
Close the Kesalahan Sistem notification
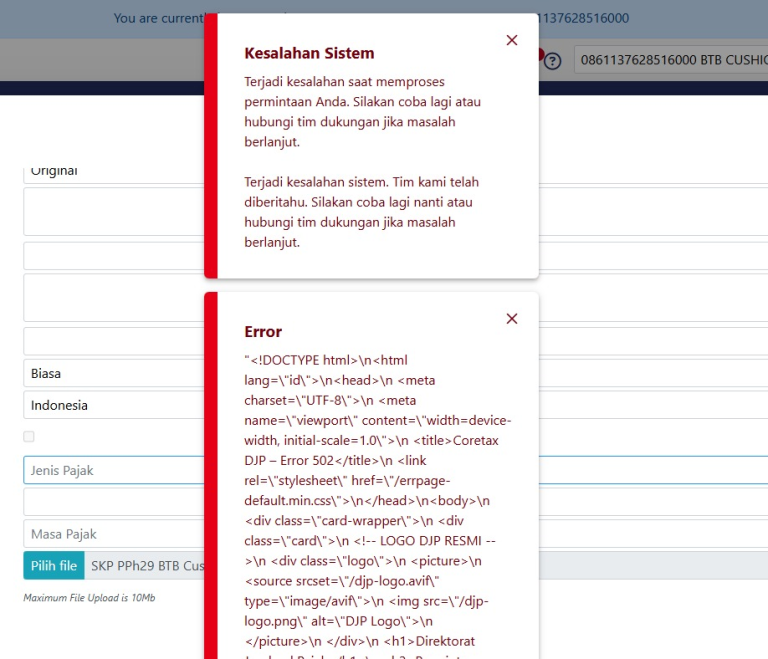(x=512, y=40)
